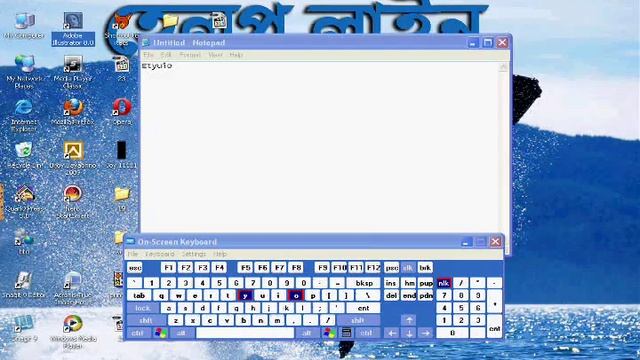Screen dimensions: 640x360
Task: Click the end key
Action: [x=409, y=296]
